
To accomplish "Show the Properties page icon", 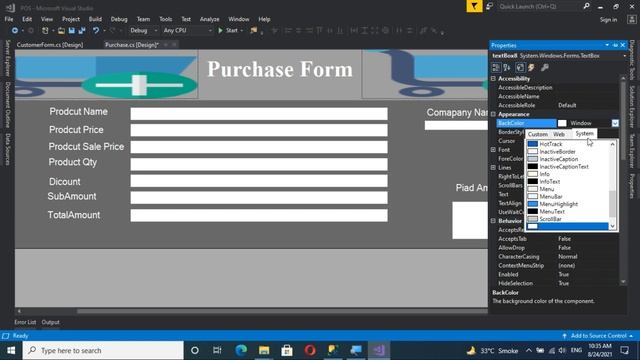I will (520, 67).
